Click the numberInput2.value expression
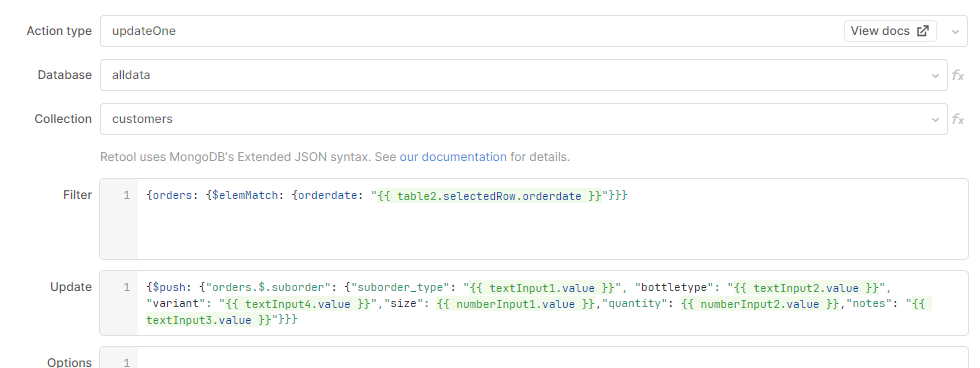Image resolution: width=980 pixels, height=368 pixels. (x=759, y=304)
